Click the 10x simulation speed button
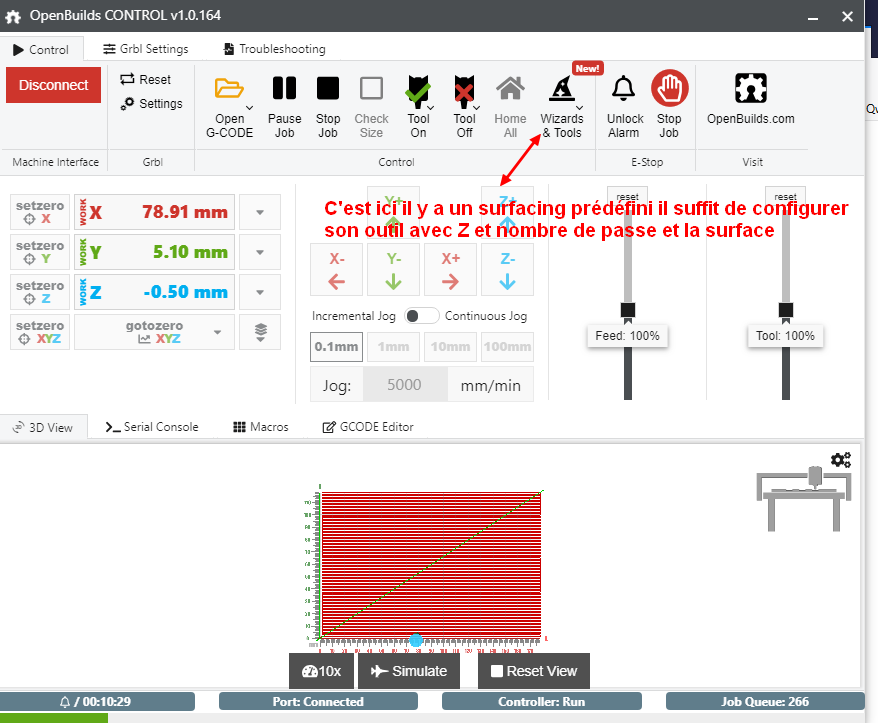This screenshot has height=723, width=878. point(321,671)
